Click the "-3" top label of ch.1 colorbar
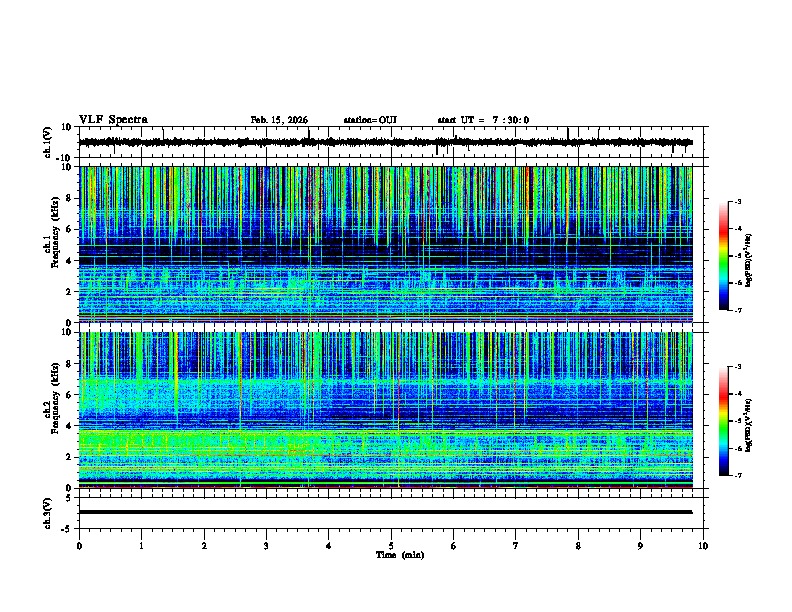The width and height of the screenshot is (792, 612). [x=738, y=202]
